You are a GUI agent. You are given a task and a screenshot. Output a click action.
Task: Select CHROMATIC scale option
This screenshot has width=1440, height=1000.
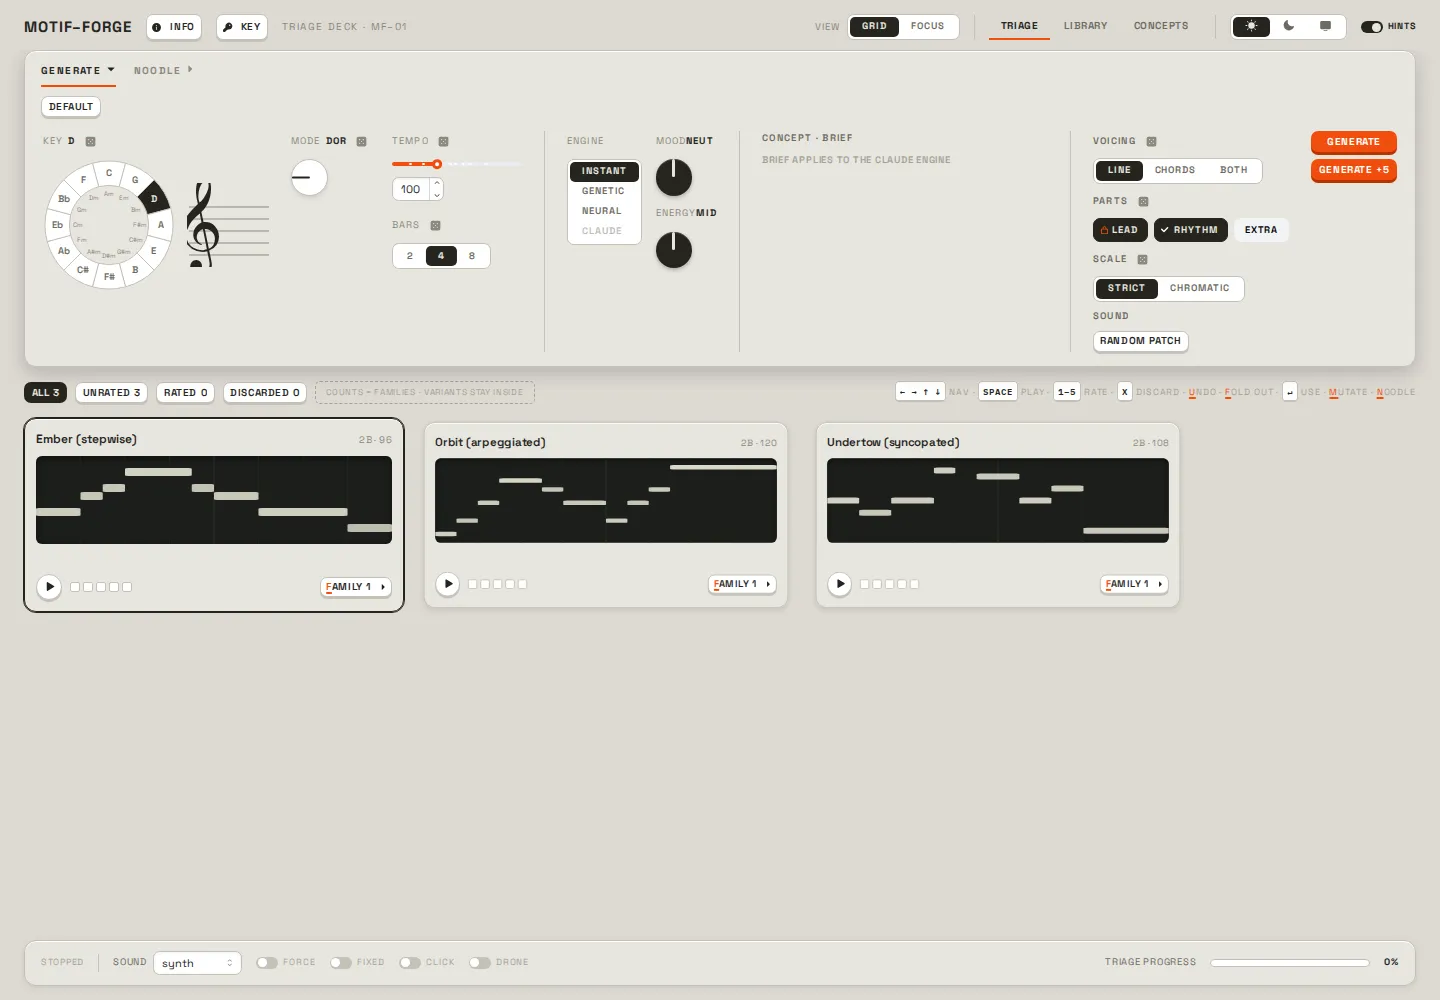[x=1200, y=288]
